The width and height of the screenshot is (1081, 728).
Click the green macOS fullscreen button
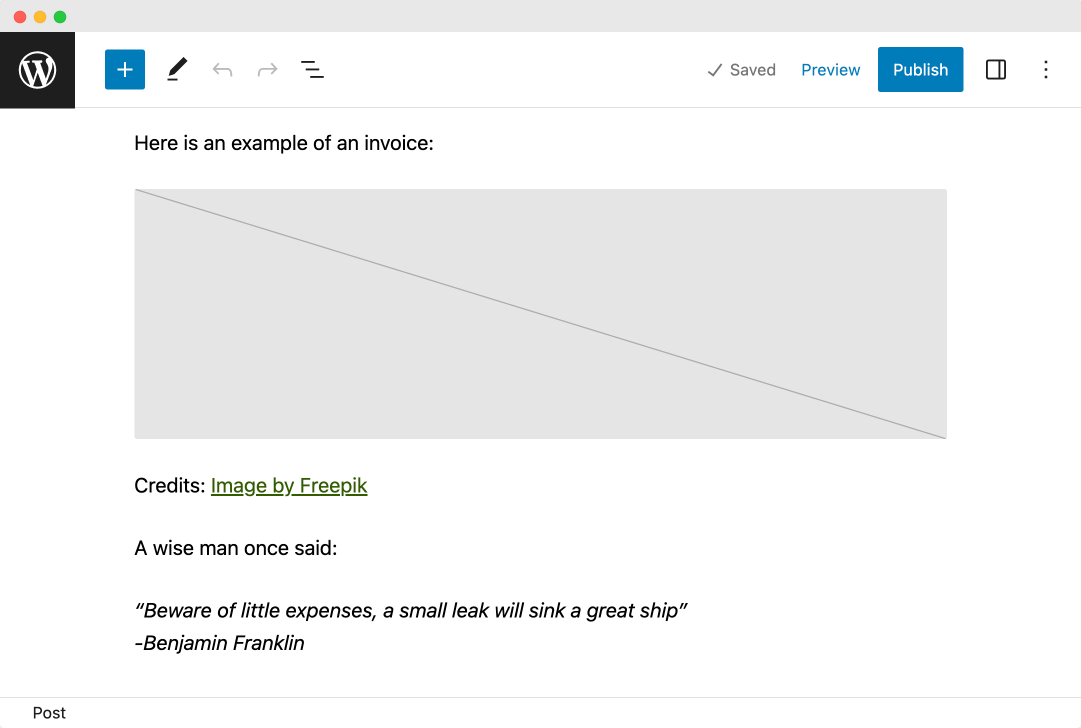click(60, 17)
